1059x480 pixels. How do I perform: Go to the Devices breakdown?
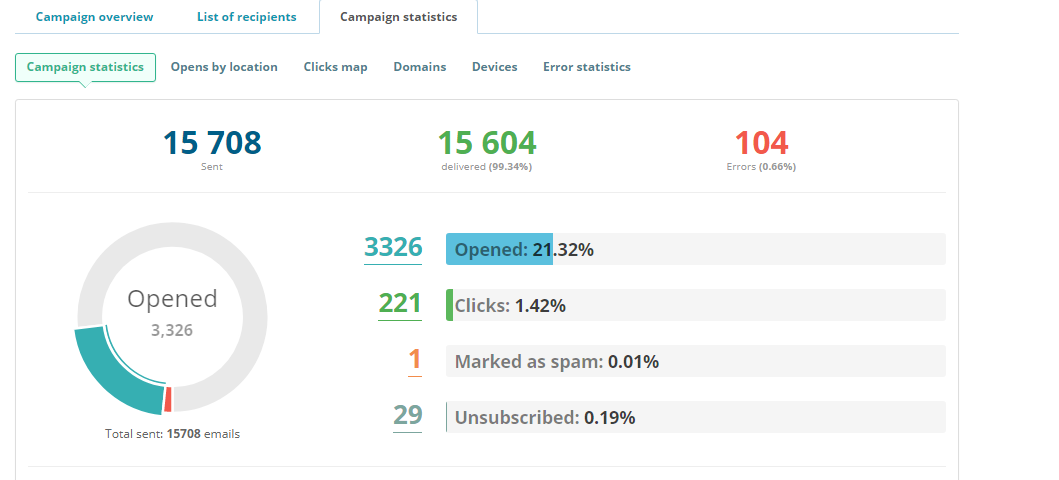click(494, 67)
